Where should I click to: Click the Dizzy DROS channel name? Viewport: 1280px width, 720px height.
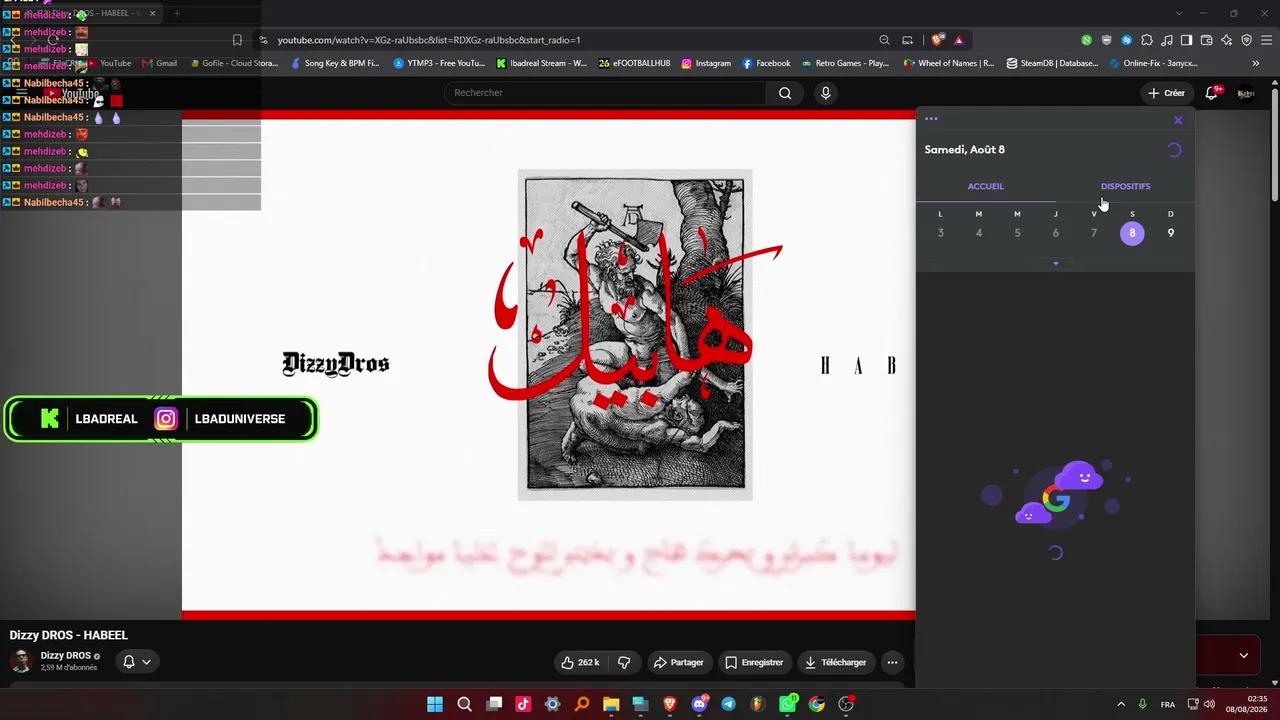(65, 656)
